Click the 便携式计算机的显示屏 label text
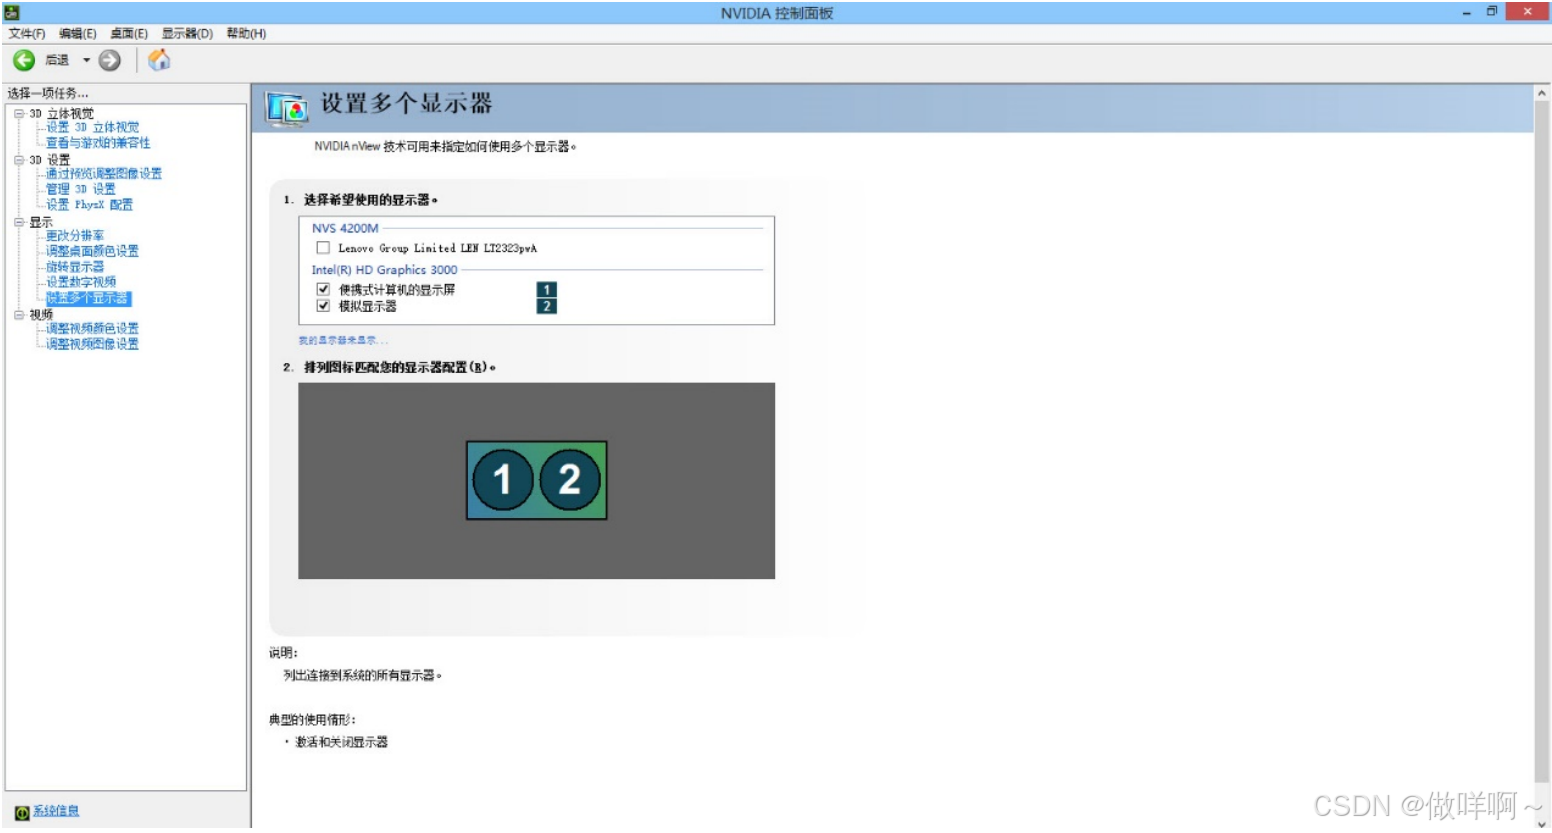Image resolution: width=1552 pixels, height=833 pixels. click(x=396, y=290)
